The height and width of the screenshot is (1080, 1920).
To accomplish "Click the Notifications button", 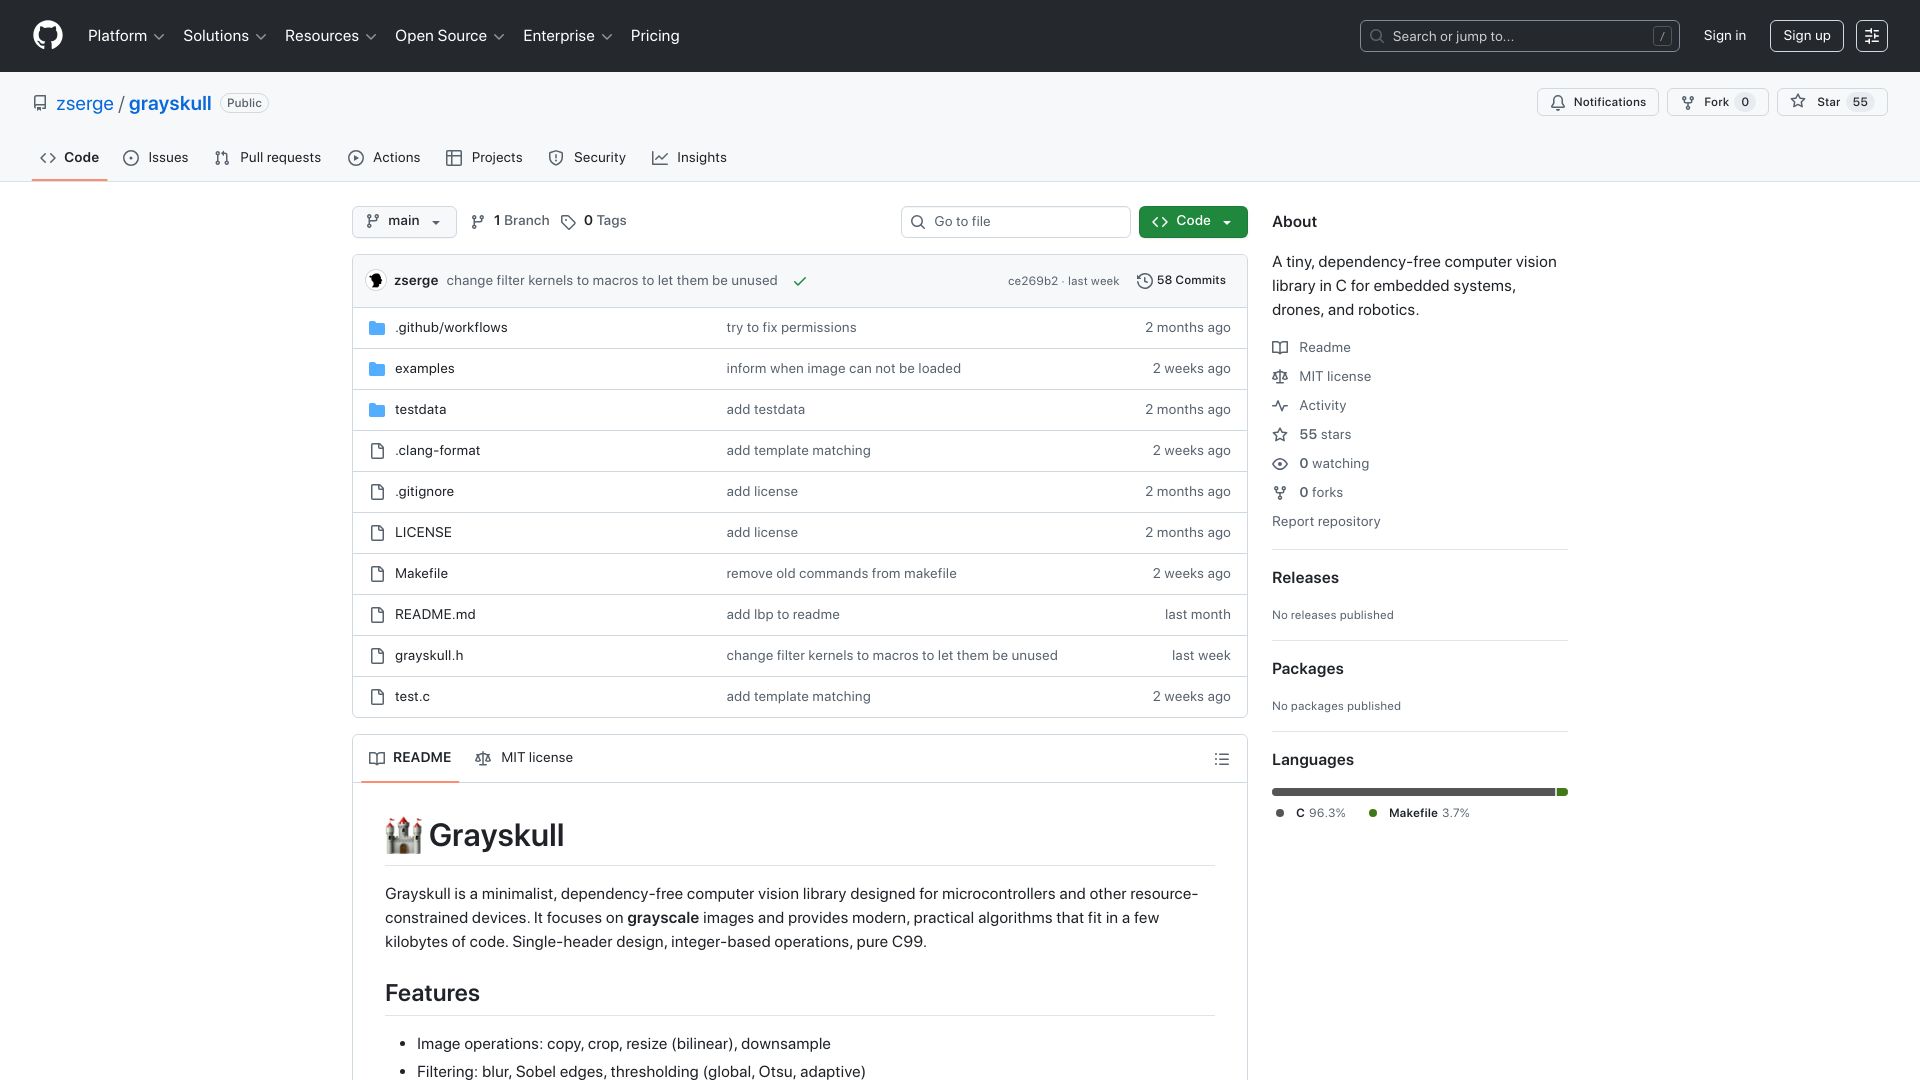I will [x=1598, y=102].
